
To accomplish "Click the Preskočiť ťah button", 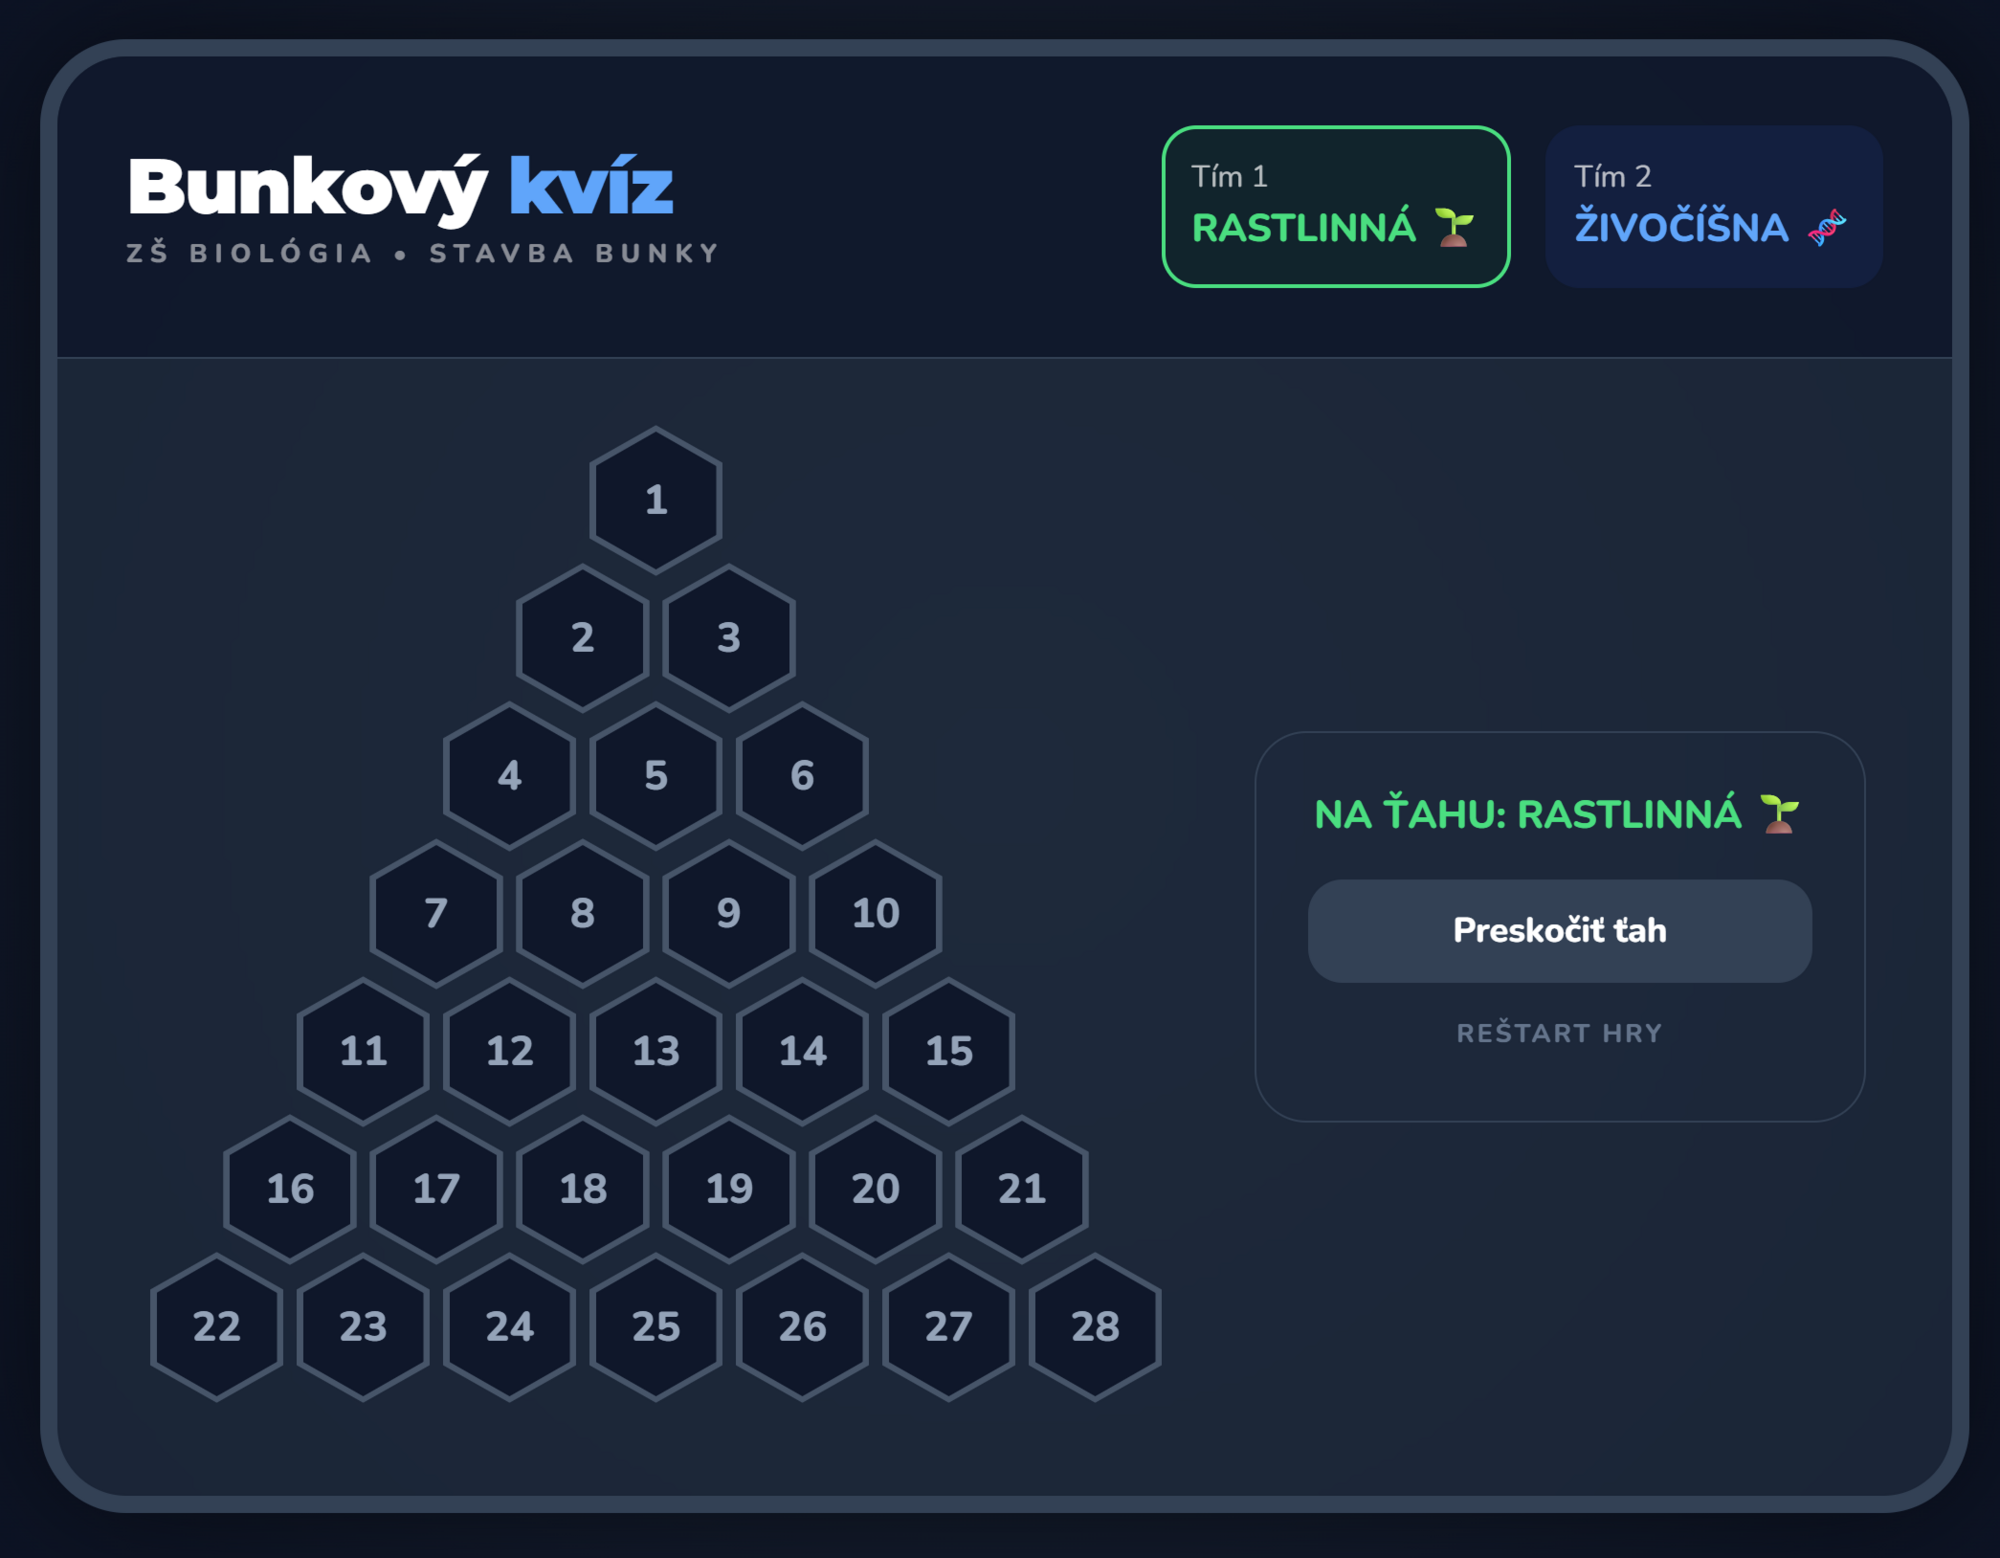I will coord(1558,931).
